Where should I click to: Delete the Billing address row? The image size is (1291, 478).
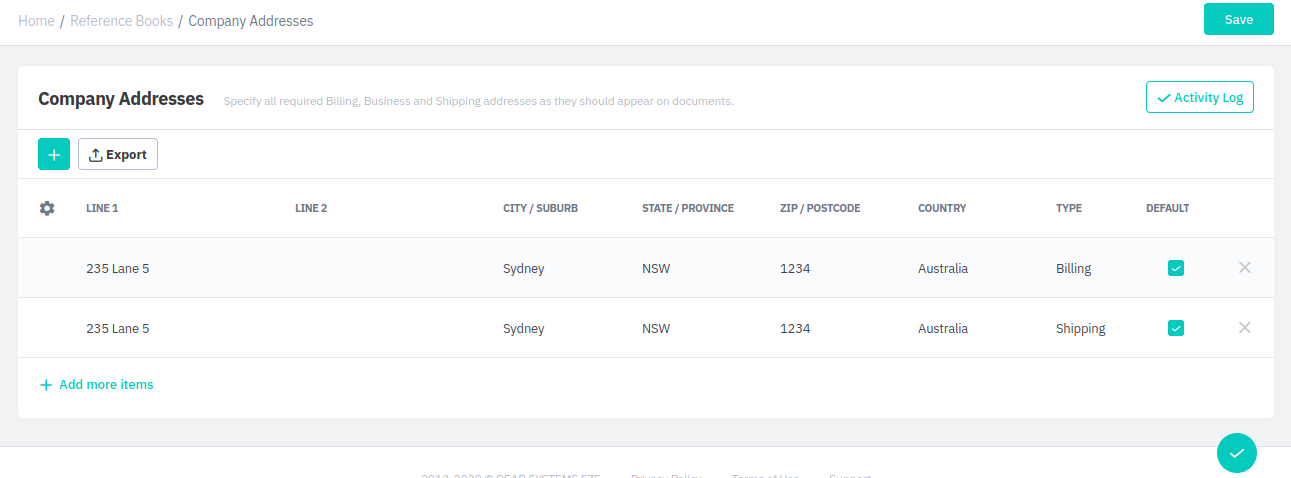click(x=1244, y=268)
